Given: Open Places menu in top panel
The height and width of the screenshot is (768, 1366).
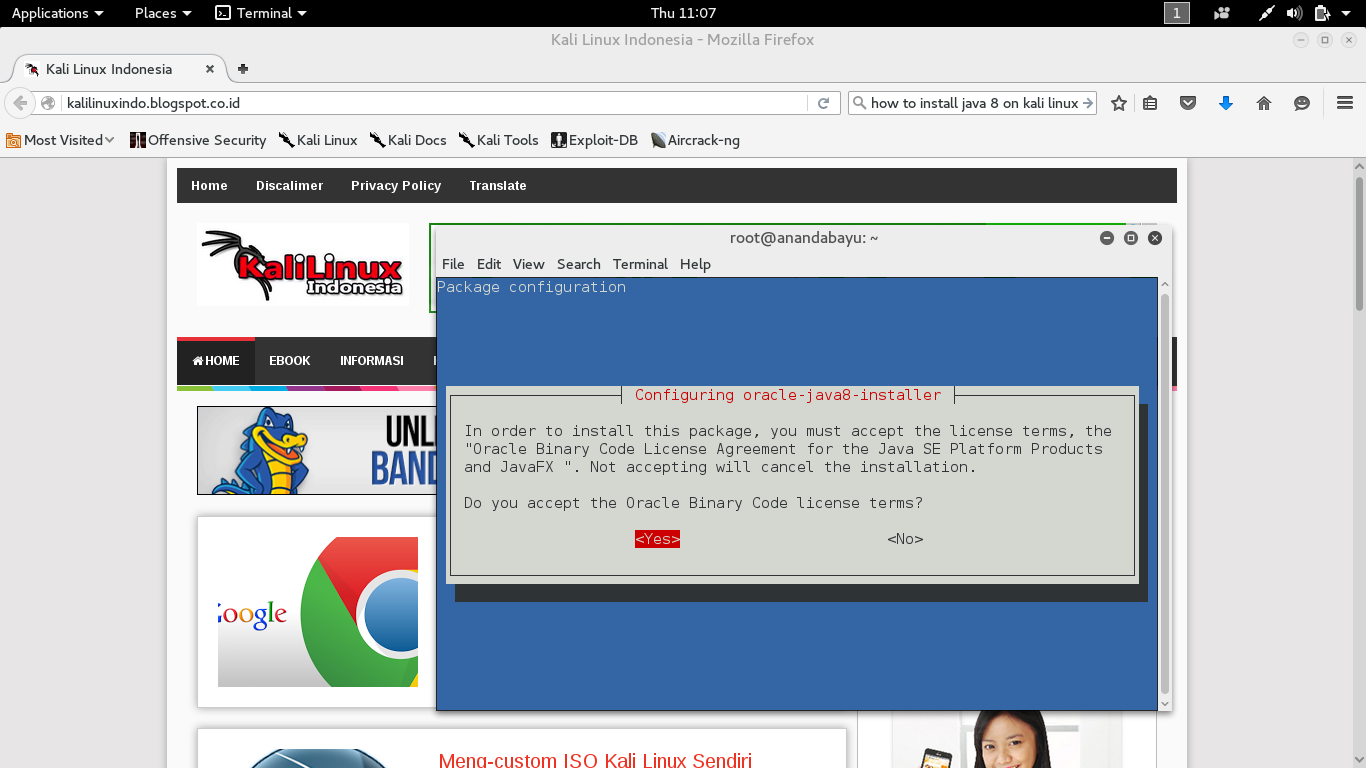Looking at the screenshot, I should [163, 13].
